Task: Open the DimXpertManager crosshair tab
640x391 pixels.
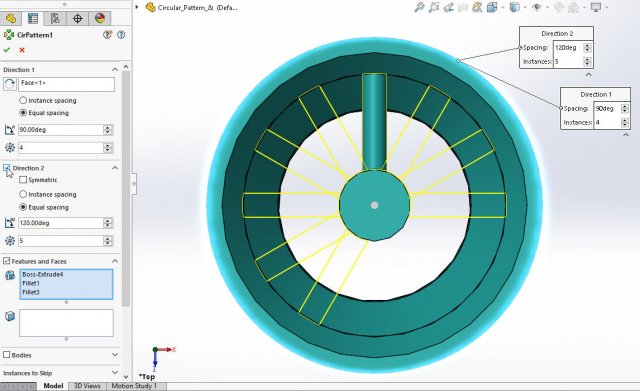Action: tap(78, 18)
